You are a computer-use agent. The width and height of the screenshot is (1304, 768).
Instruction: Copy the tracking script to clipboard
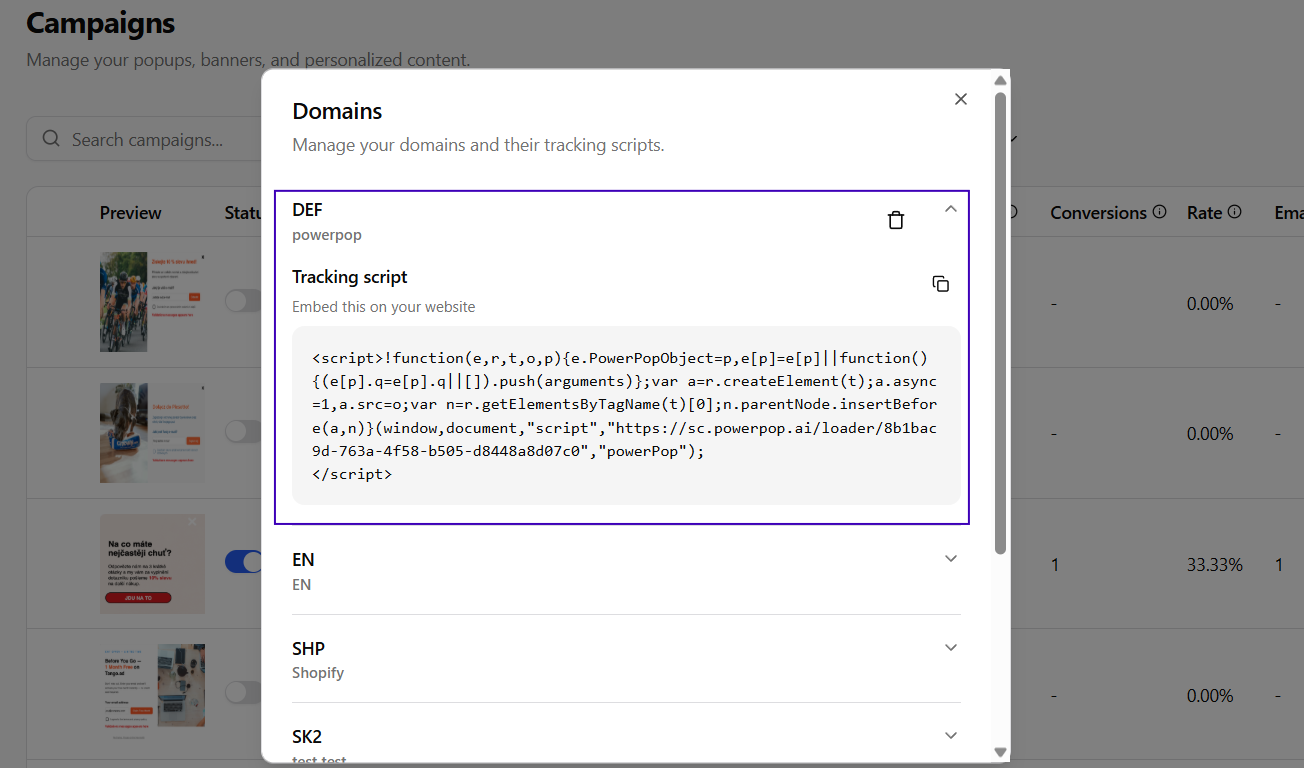[940, 284]
